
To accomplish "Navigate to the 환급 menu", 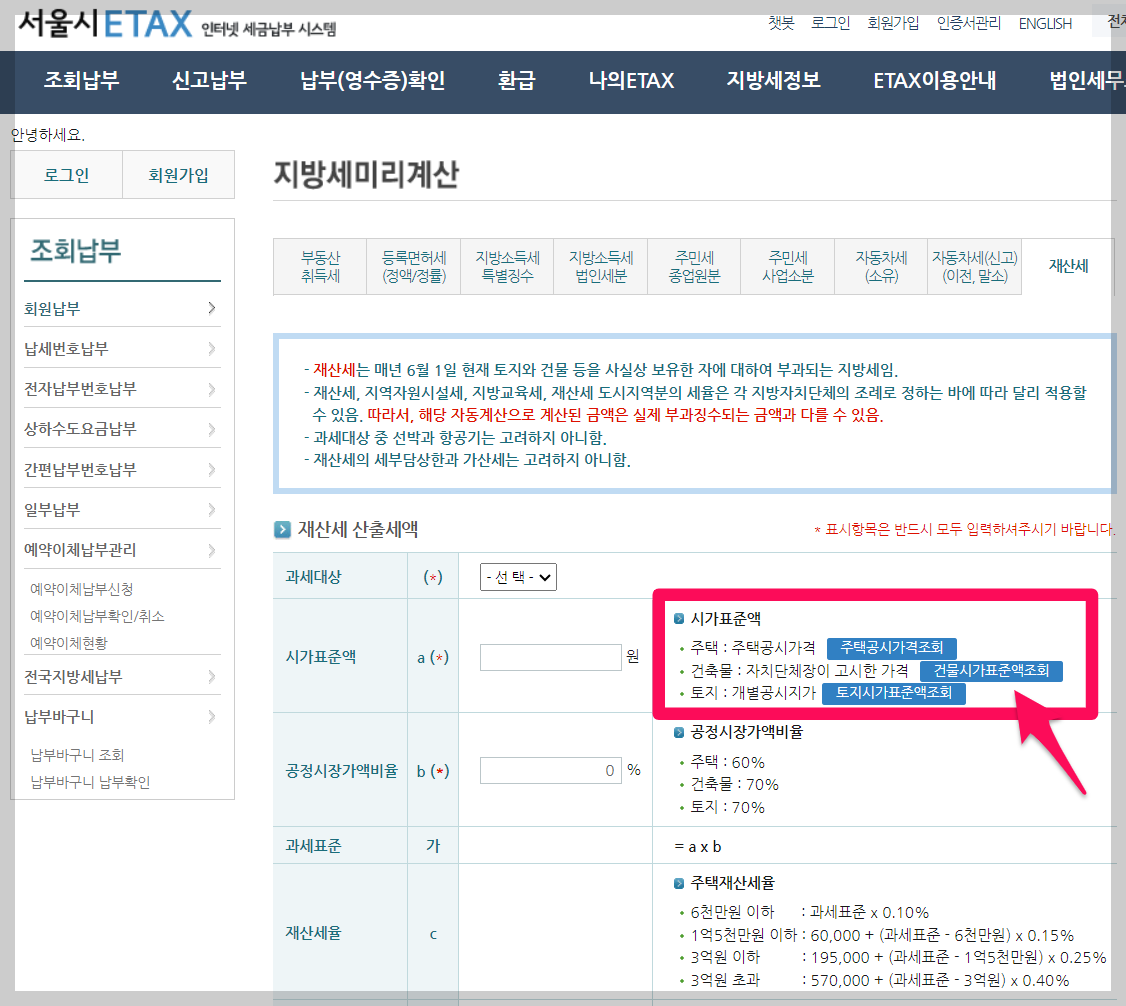I will [x=516, y=82].
